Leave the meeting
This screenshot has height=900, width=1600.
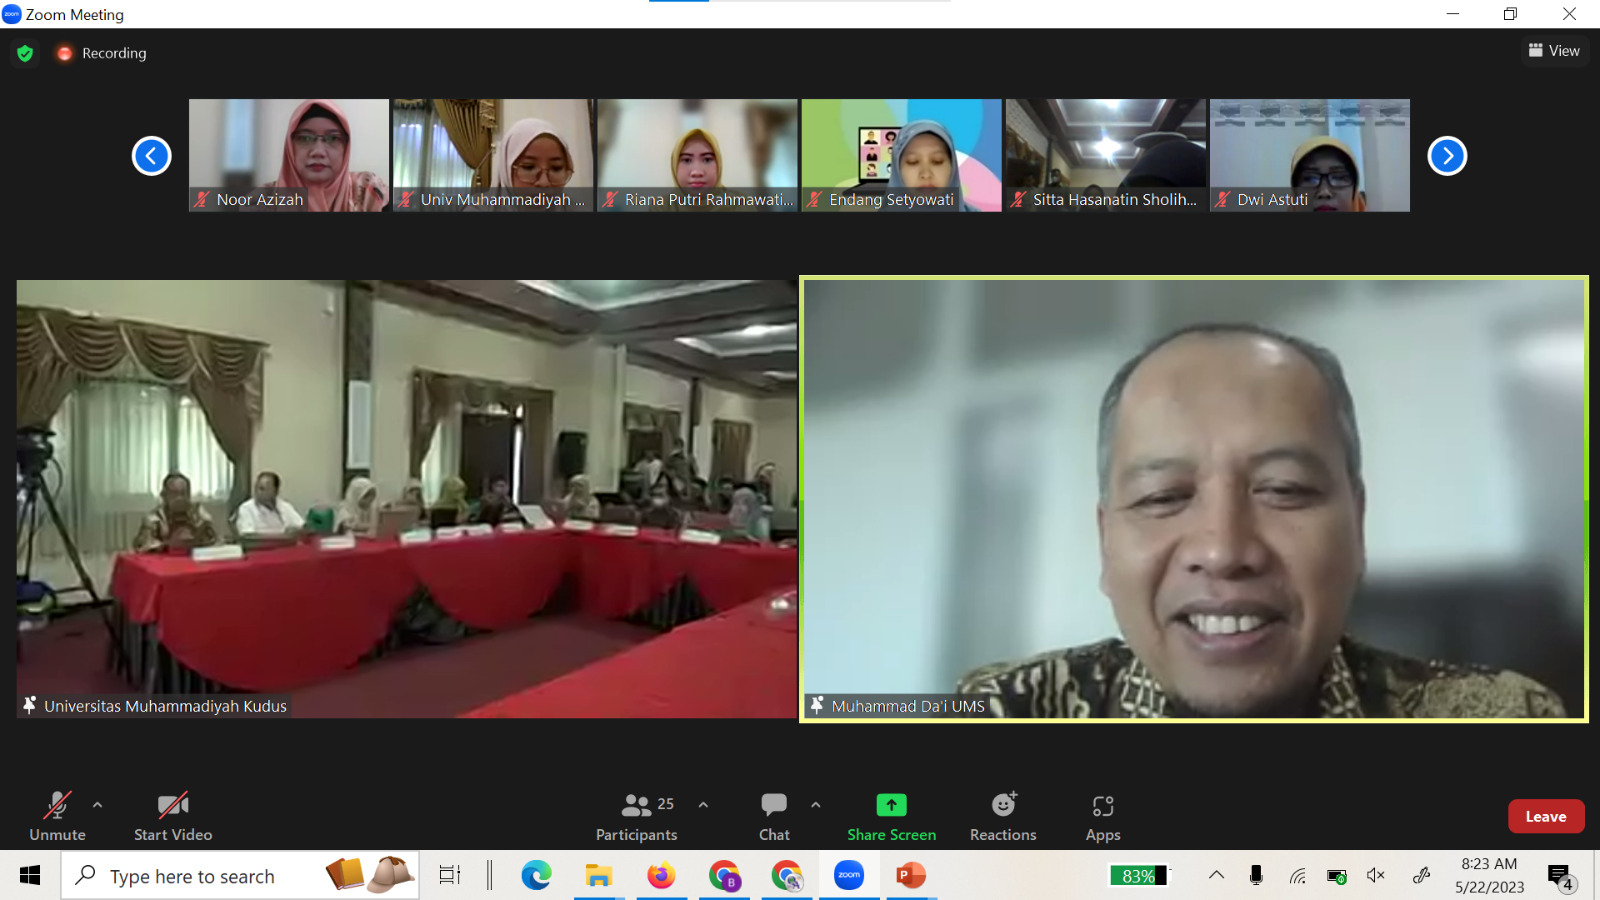(x=1545, y=816)
